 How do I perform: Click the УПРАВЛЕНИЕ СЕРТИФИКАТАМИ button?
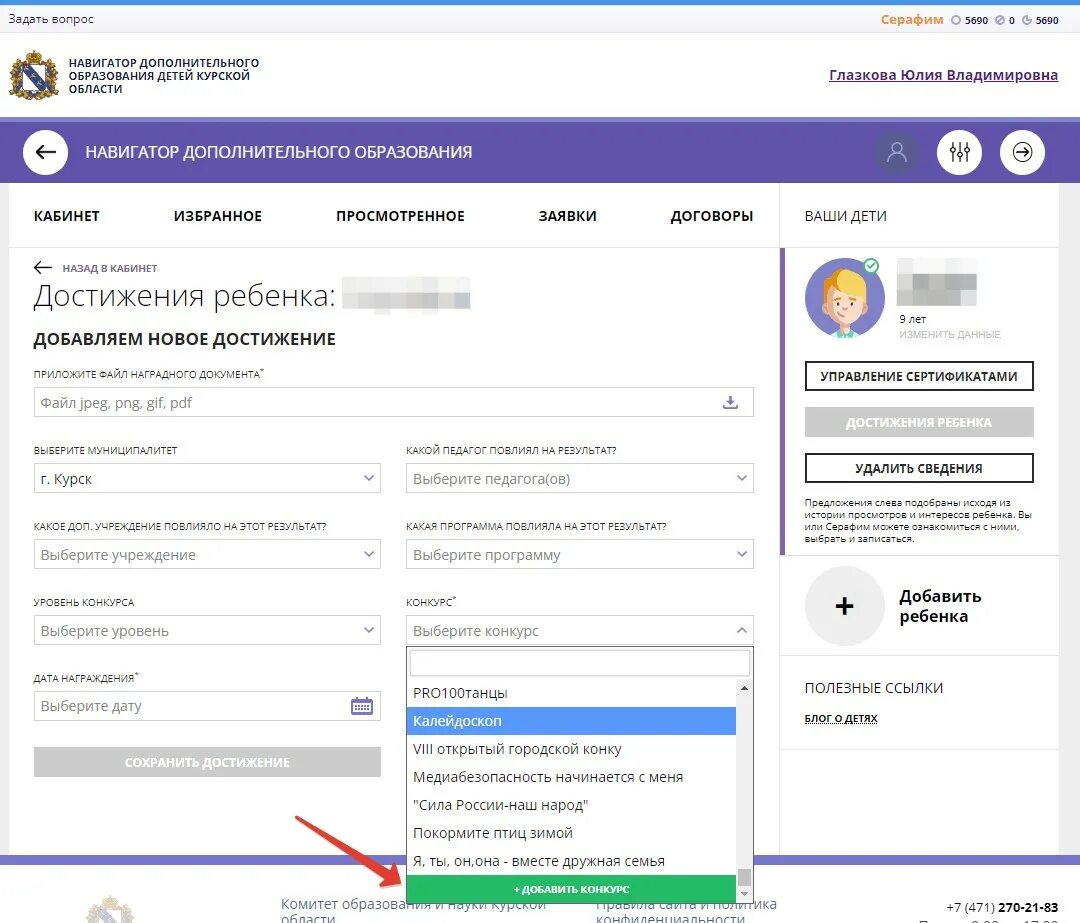(918, 376)
